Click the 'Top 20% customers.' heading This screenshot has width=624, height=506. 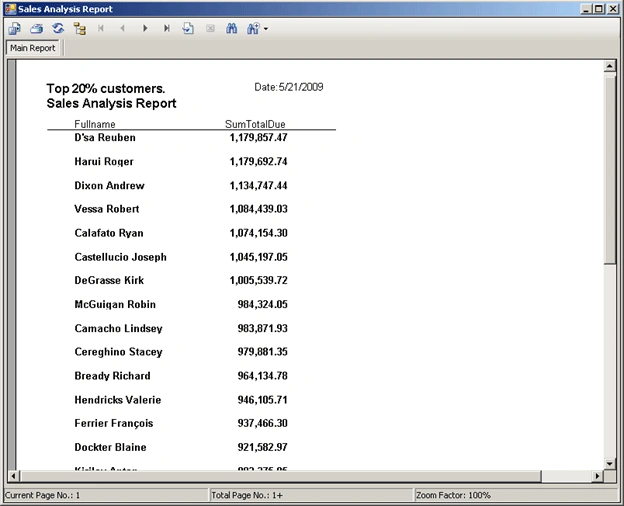click(106, 88)
